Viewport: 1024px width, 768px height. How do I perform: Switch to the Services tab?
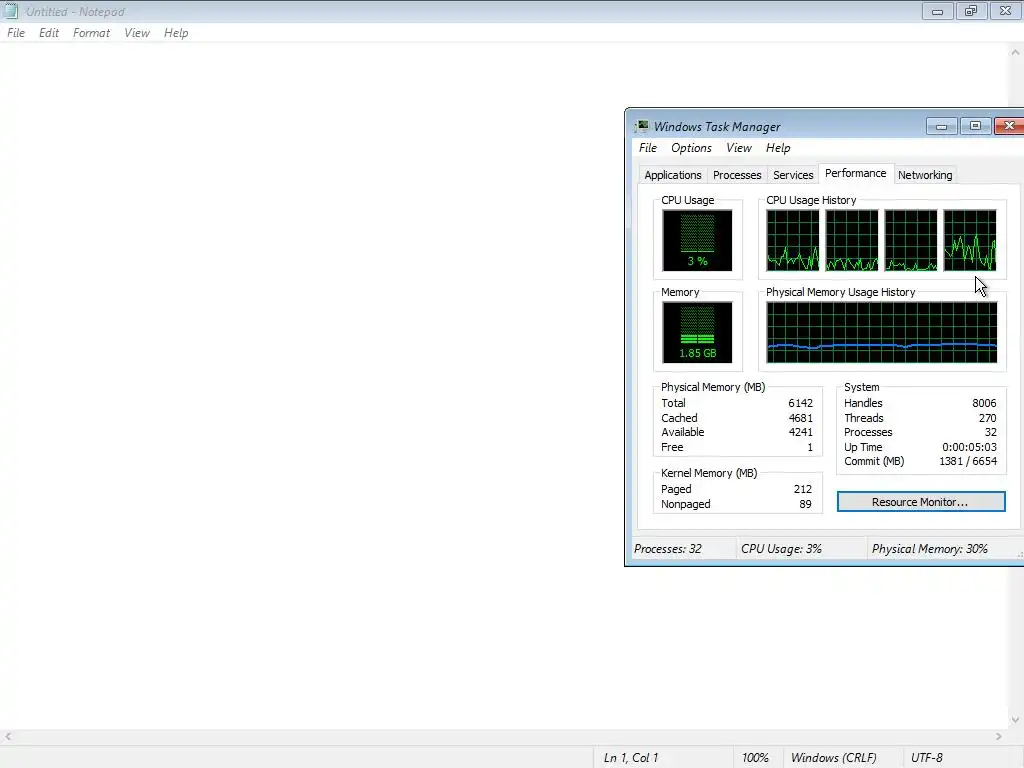(x=793, y=175)
